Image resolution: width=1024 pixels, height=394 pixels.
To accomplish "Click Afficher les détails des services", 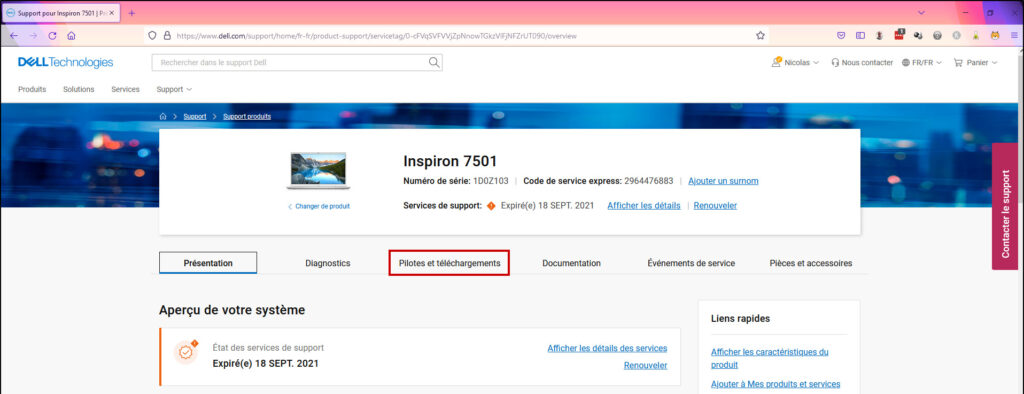I will coord(607,348).
